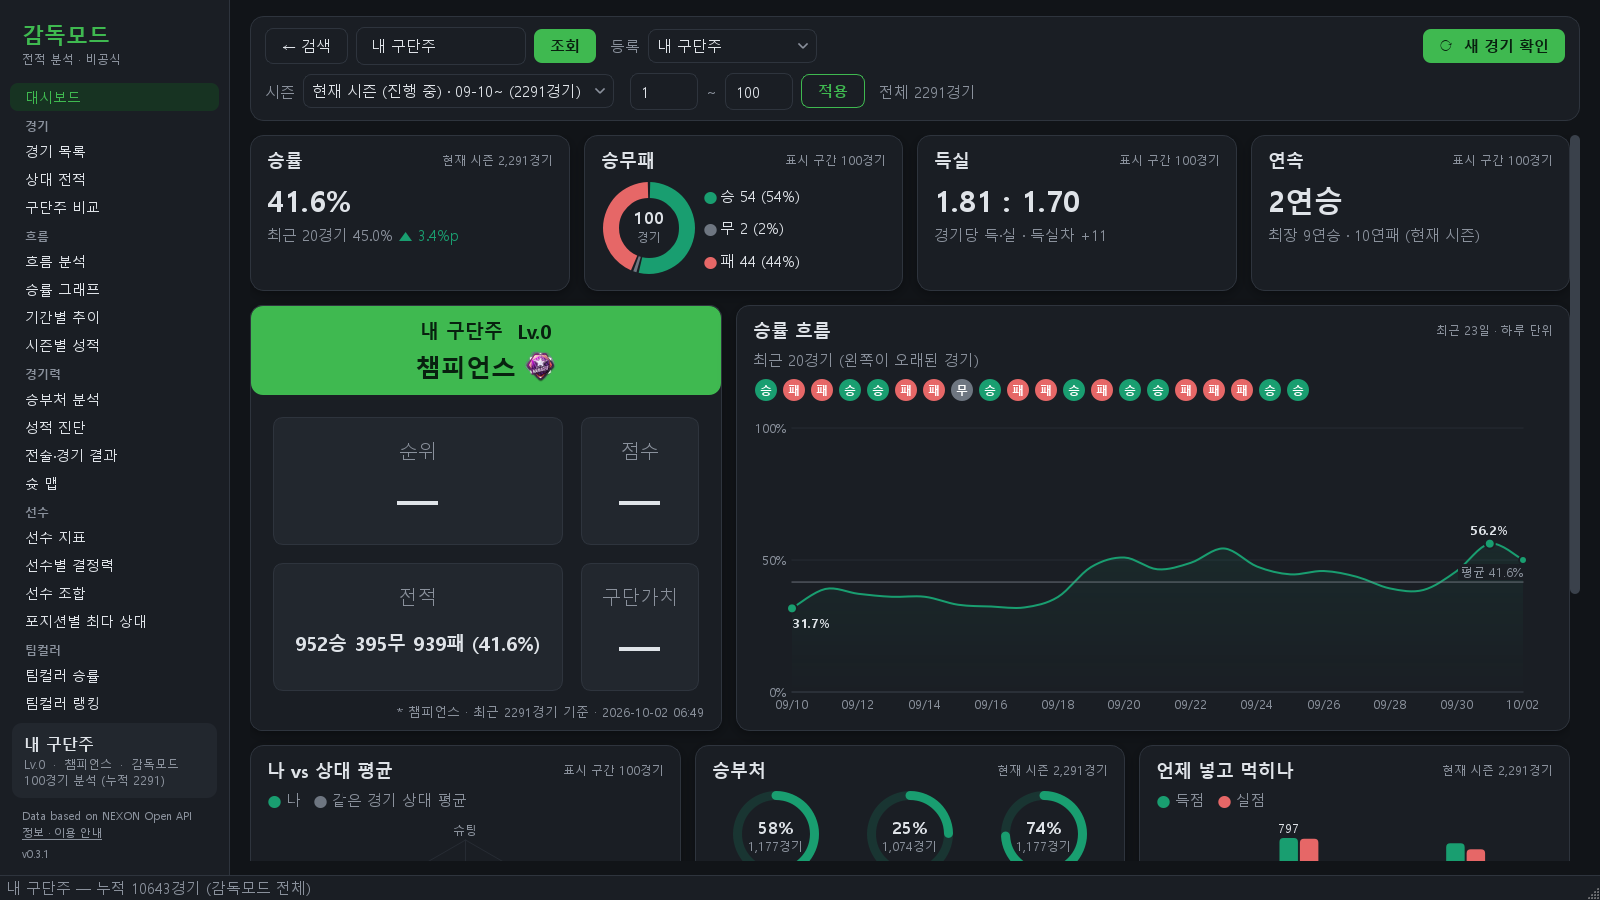Click the 56.2% peak point on chart
1600x900 pixels.
pyautogui.click(x=1490, y=543)
